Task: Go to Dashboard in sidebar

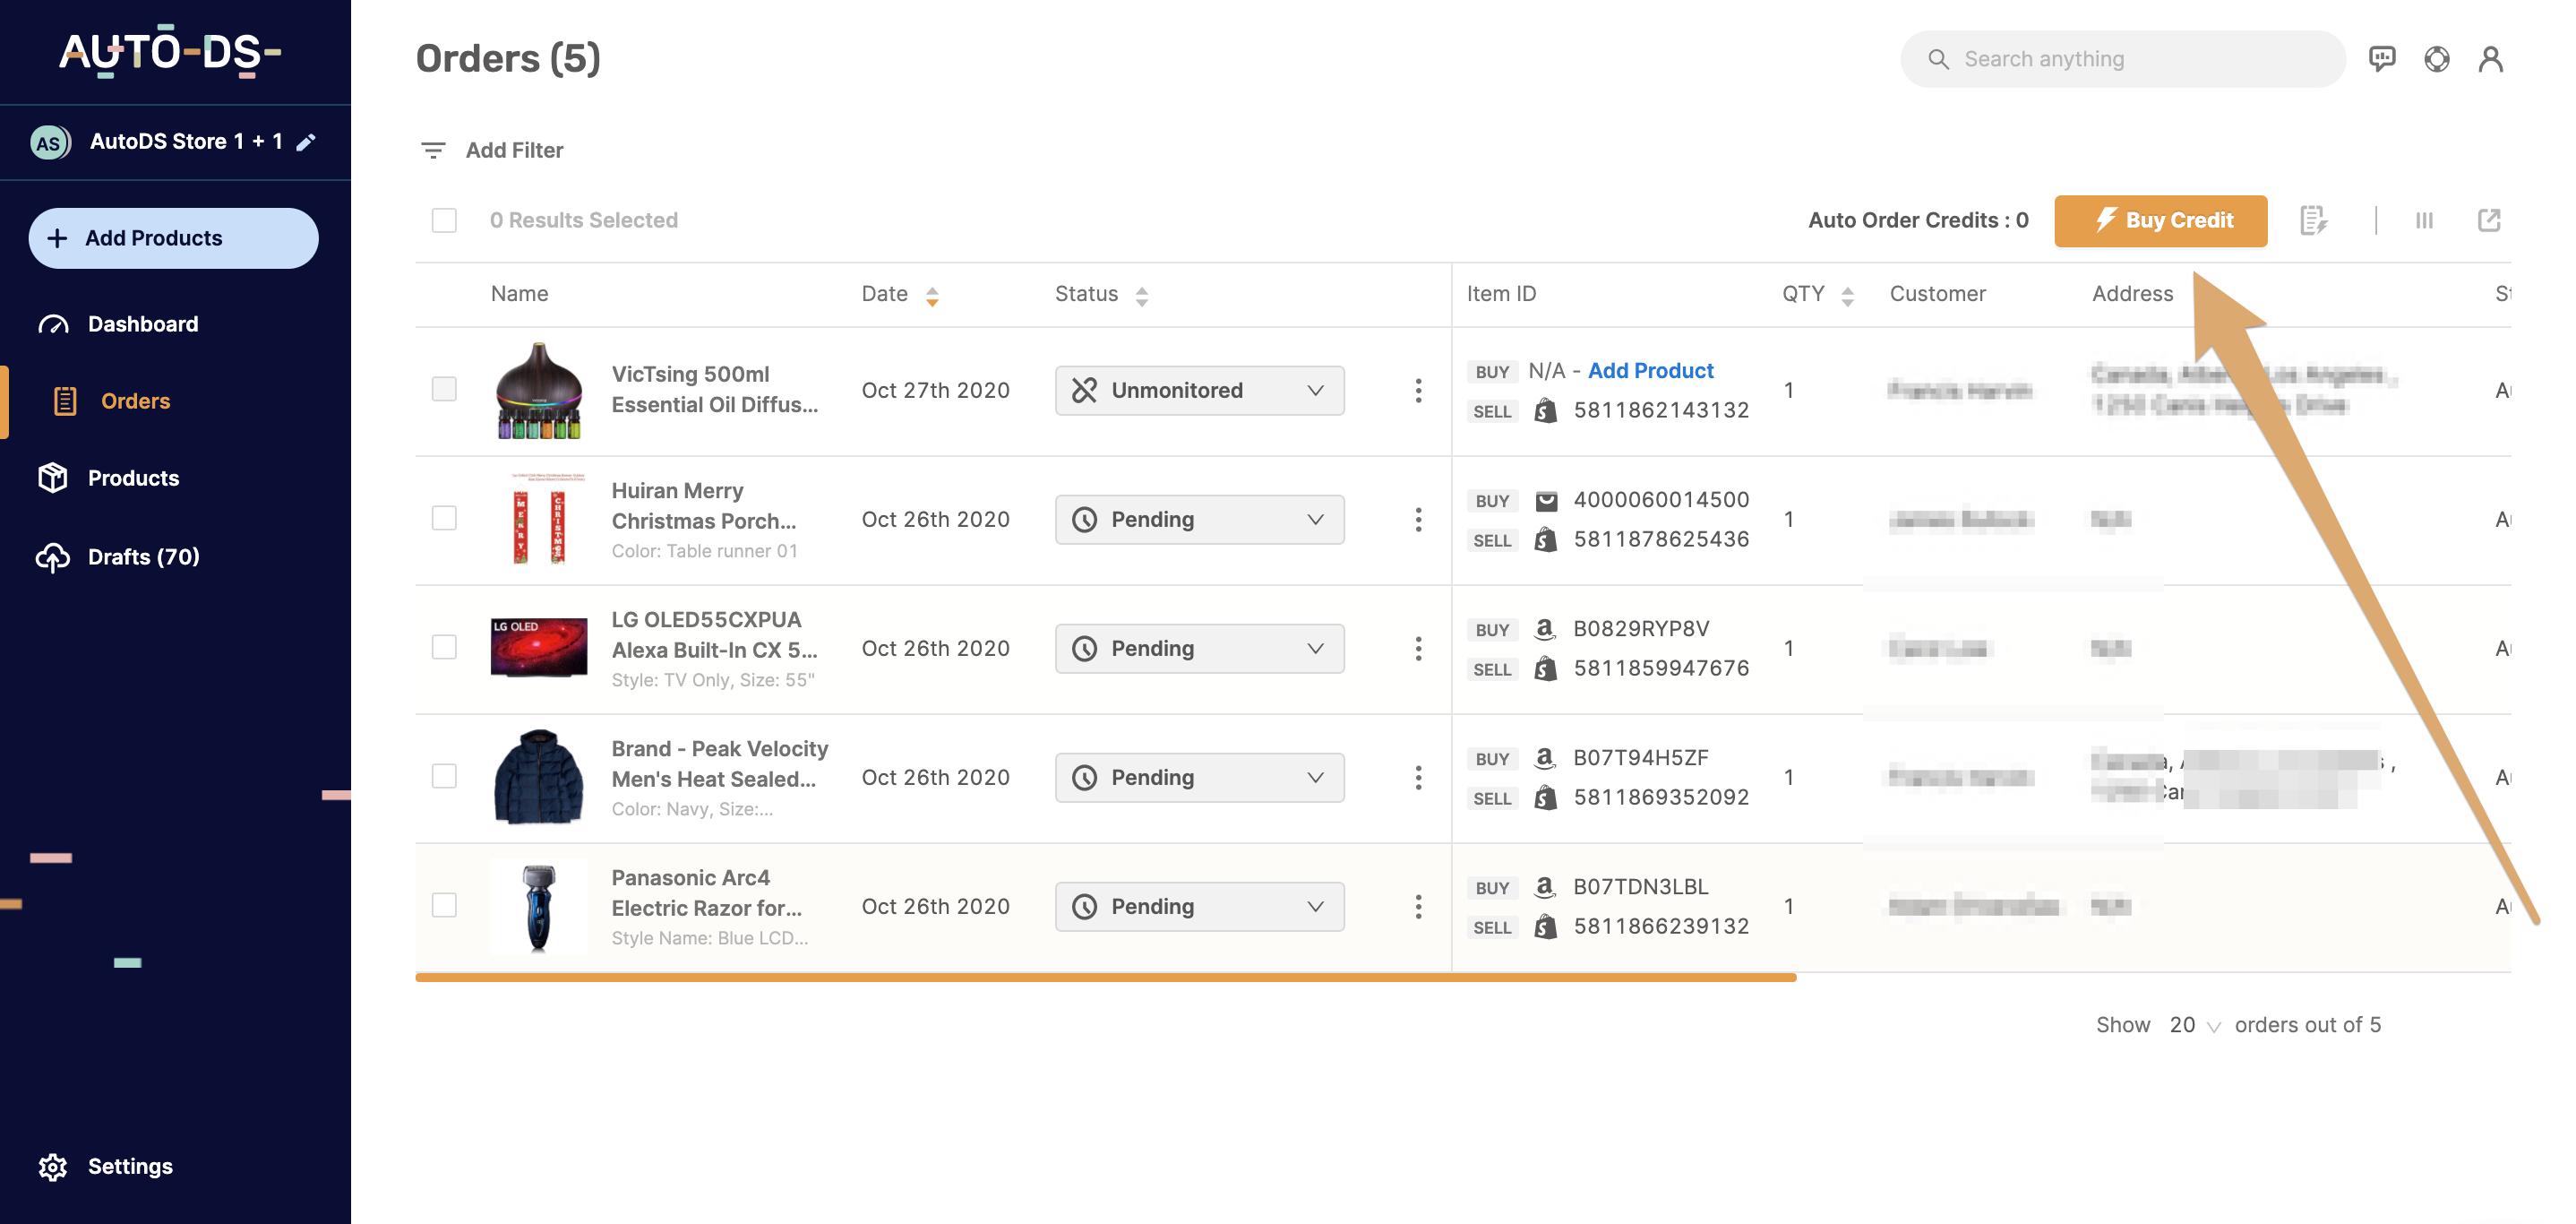Action: [143, 324]
